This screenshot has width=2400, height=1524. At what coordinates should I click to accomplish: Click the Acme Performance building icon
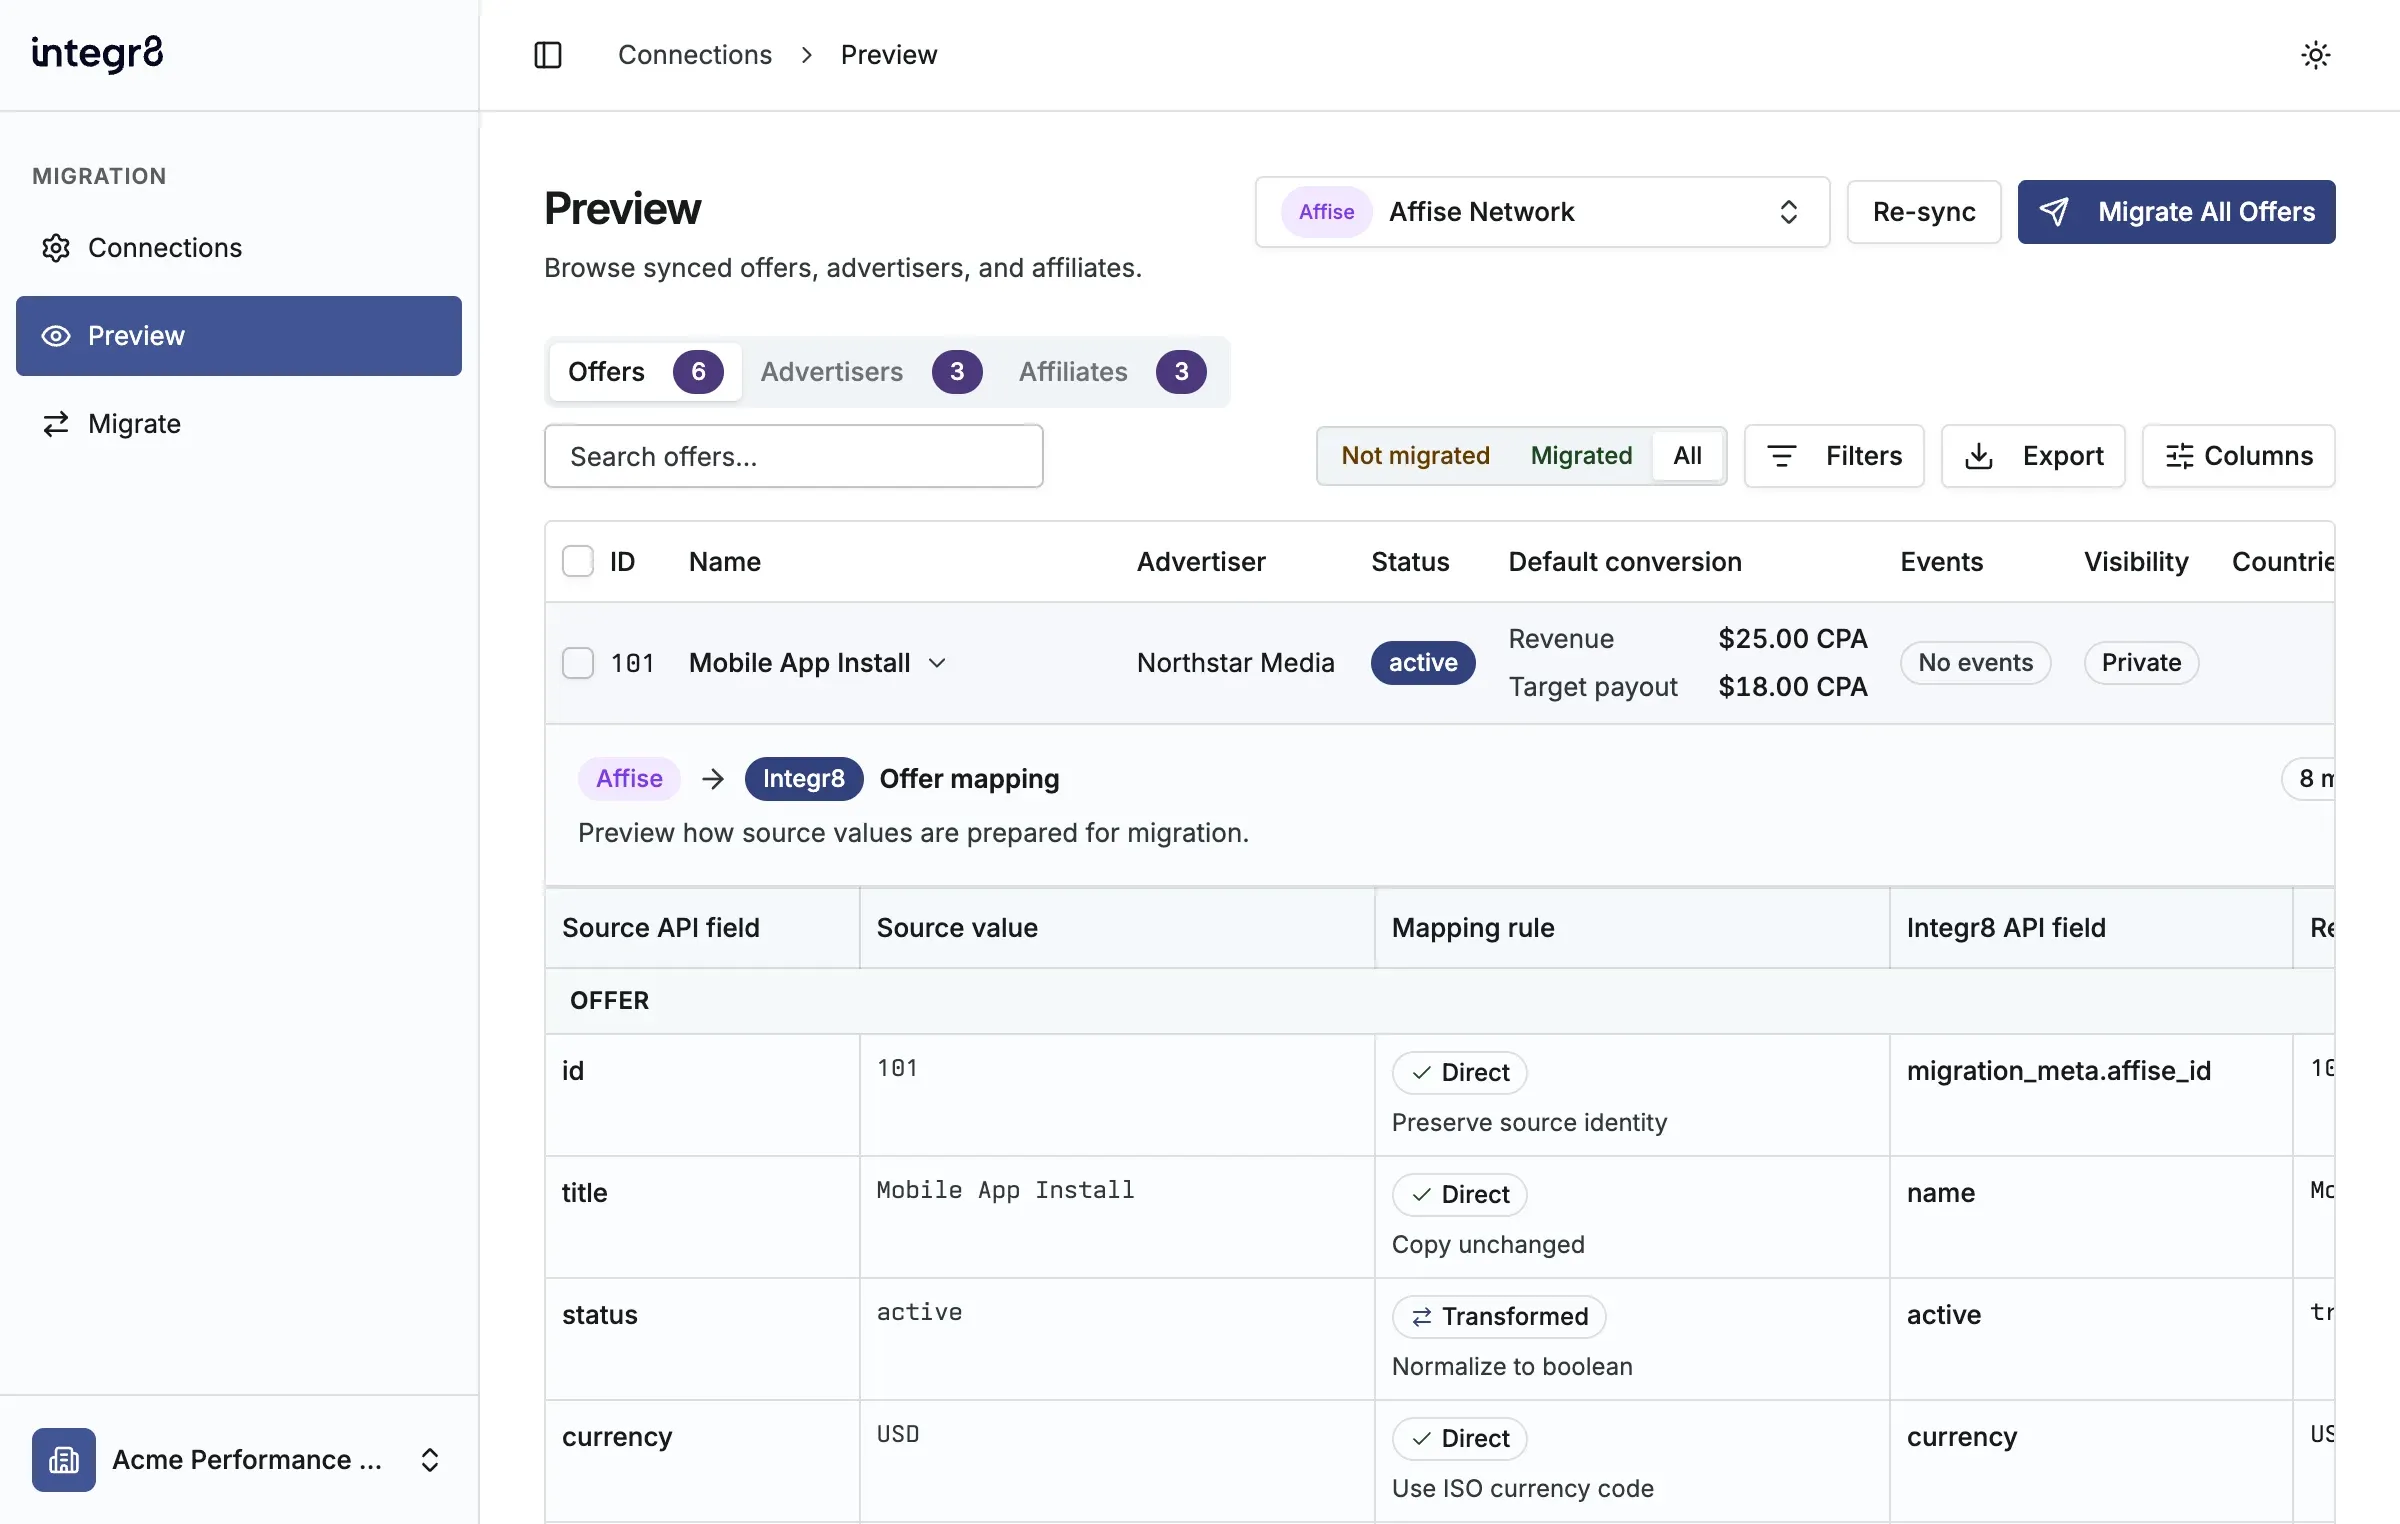point(64,1460)
